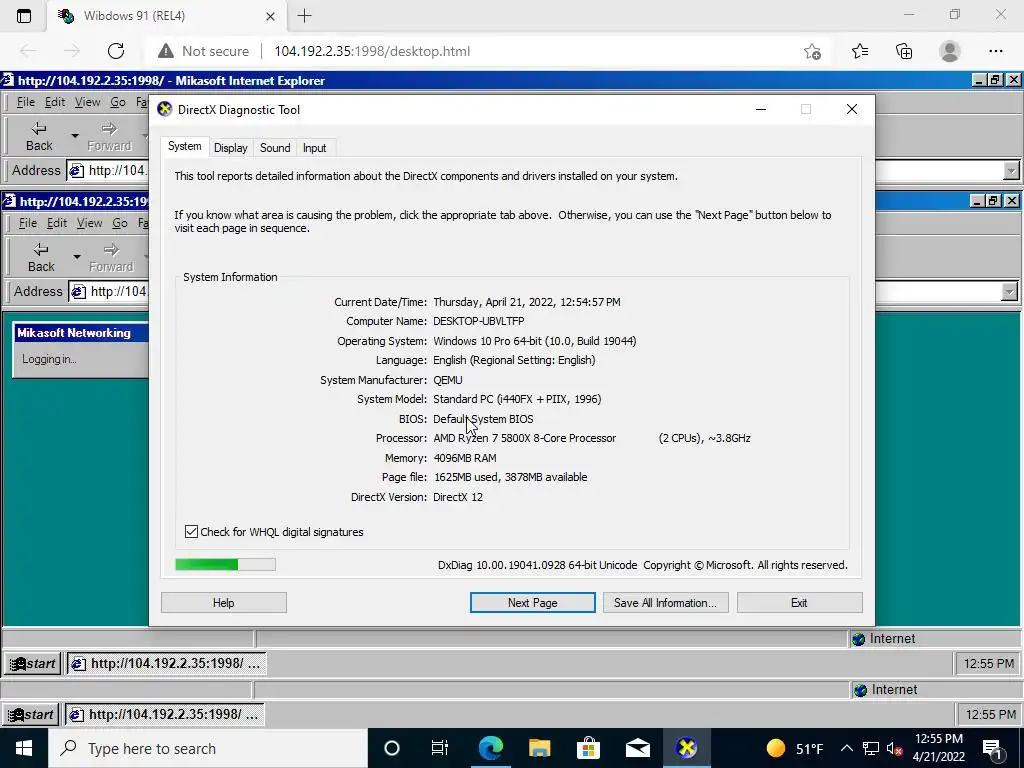Viewport: 1024px width, 768px height.
Task: Click muted volume icon in system tray
Action: tap(894, 748)
